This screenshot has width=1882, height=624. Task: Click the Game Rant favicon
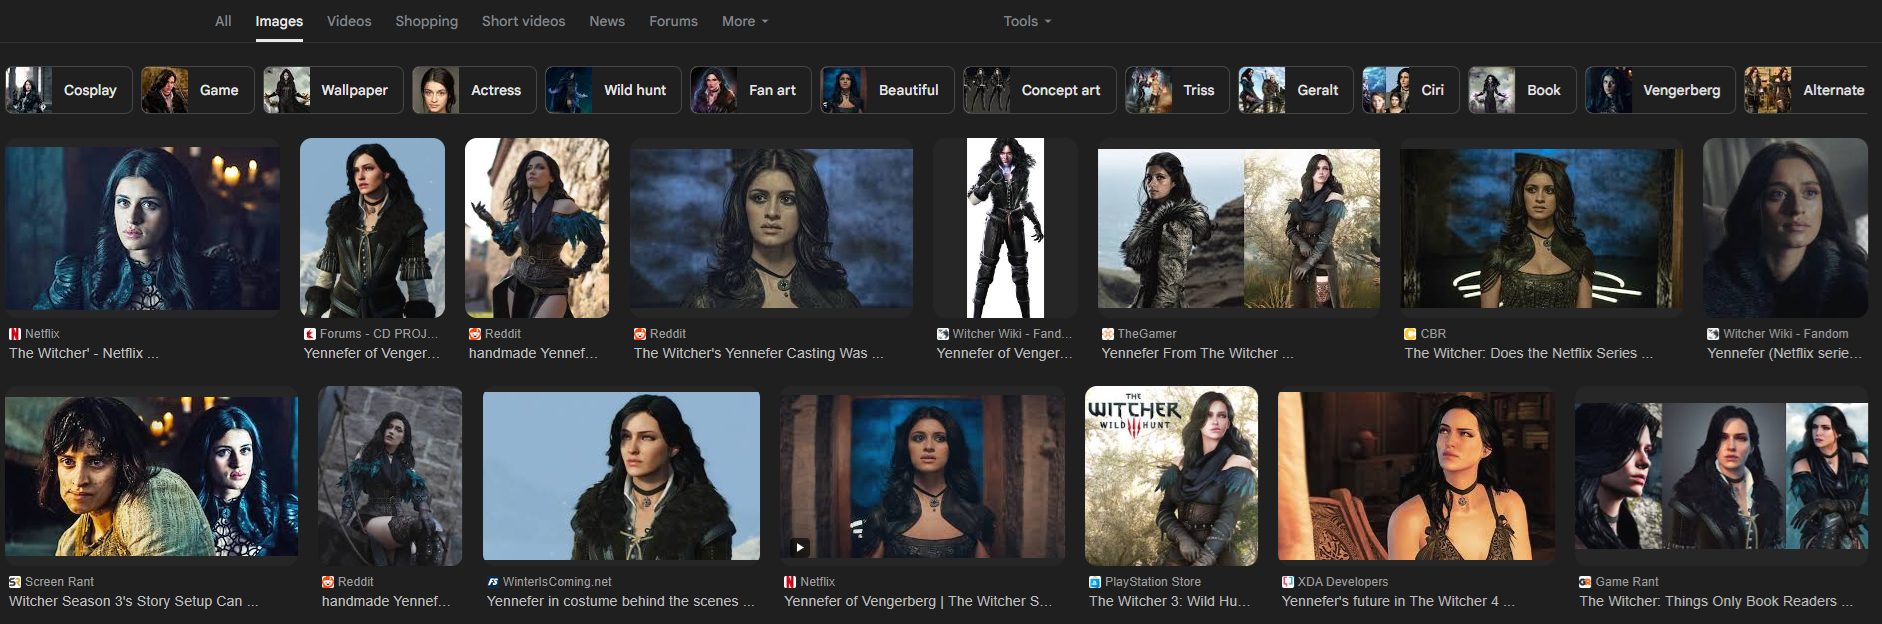click(1585, 582)
